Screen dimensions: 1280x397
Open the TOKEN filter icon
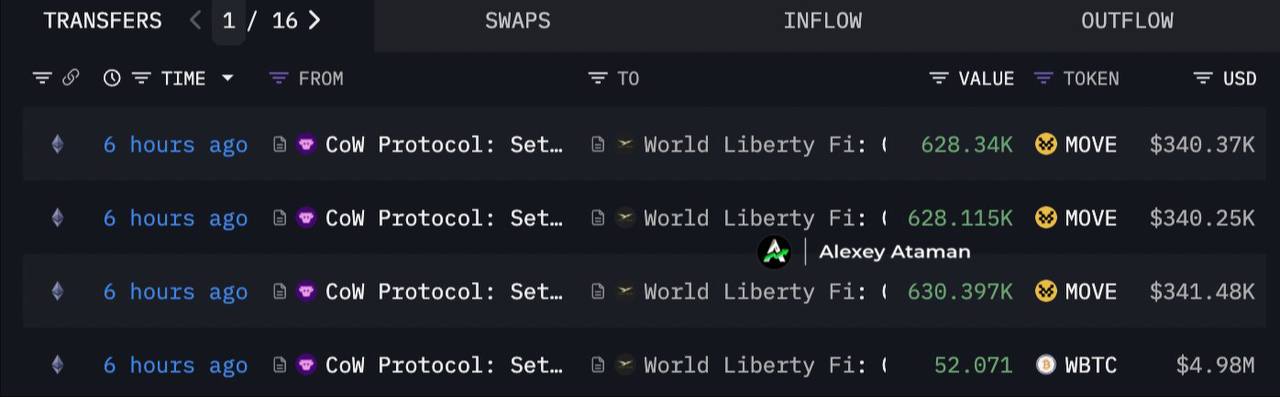tap(1043, 78)
